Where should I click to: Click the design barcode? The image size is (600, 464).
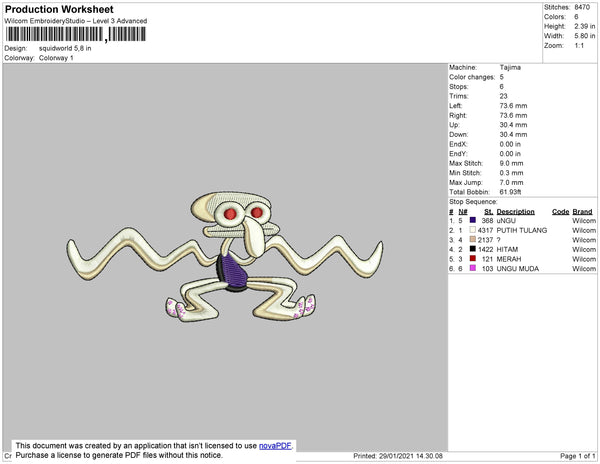click(75, 34)
